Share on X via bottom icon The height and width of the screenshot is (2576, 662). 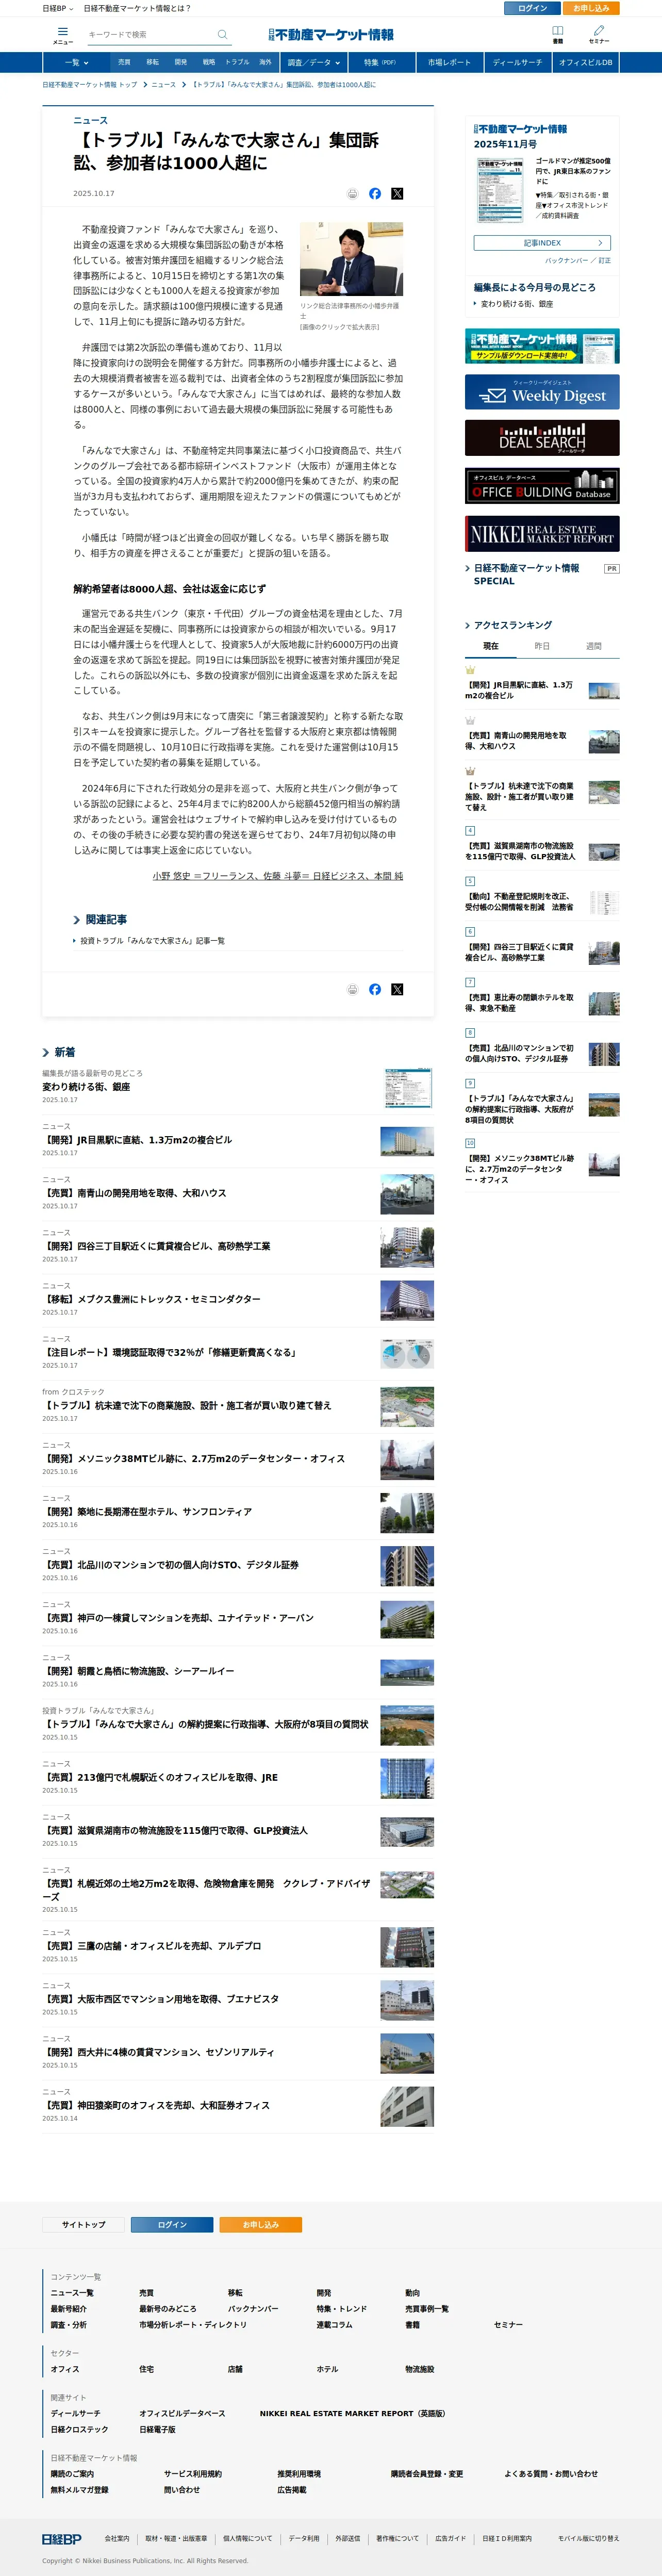pos(397,989)
